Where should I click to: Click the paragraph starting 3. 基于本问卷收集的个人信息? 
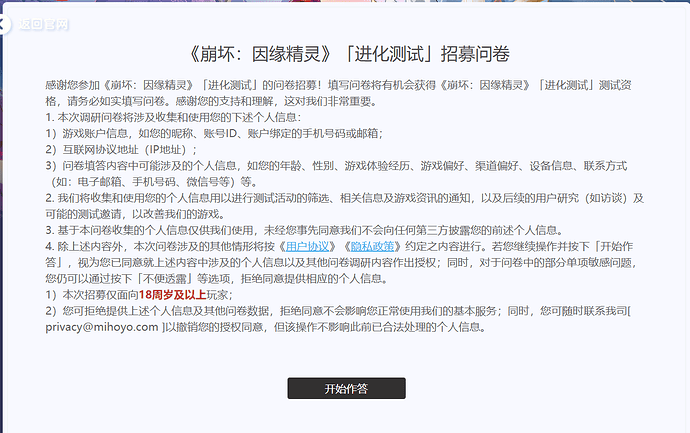[x=305, y=231]
